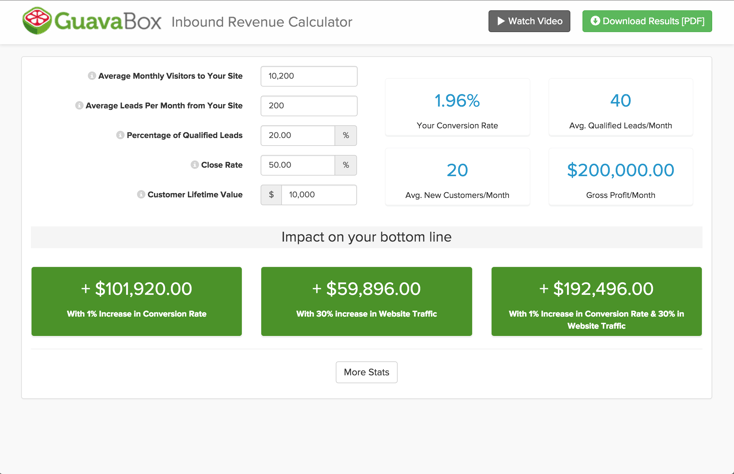Focus the Average Monthly Visitors field
The height and width of the screenshot is (474, 734).
[309, 76]
